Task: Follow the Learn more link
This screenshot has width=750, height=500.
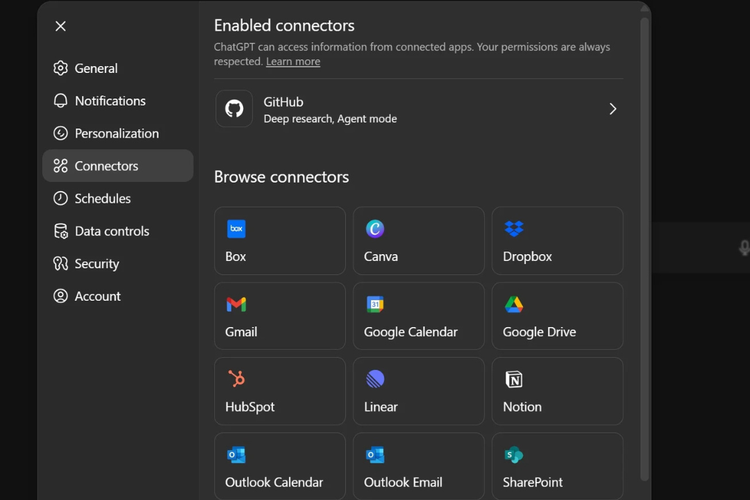Action: [293, 61]
